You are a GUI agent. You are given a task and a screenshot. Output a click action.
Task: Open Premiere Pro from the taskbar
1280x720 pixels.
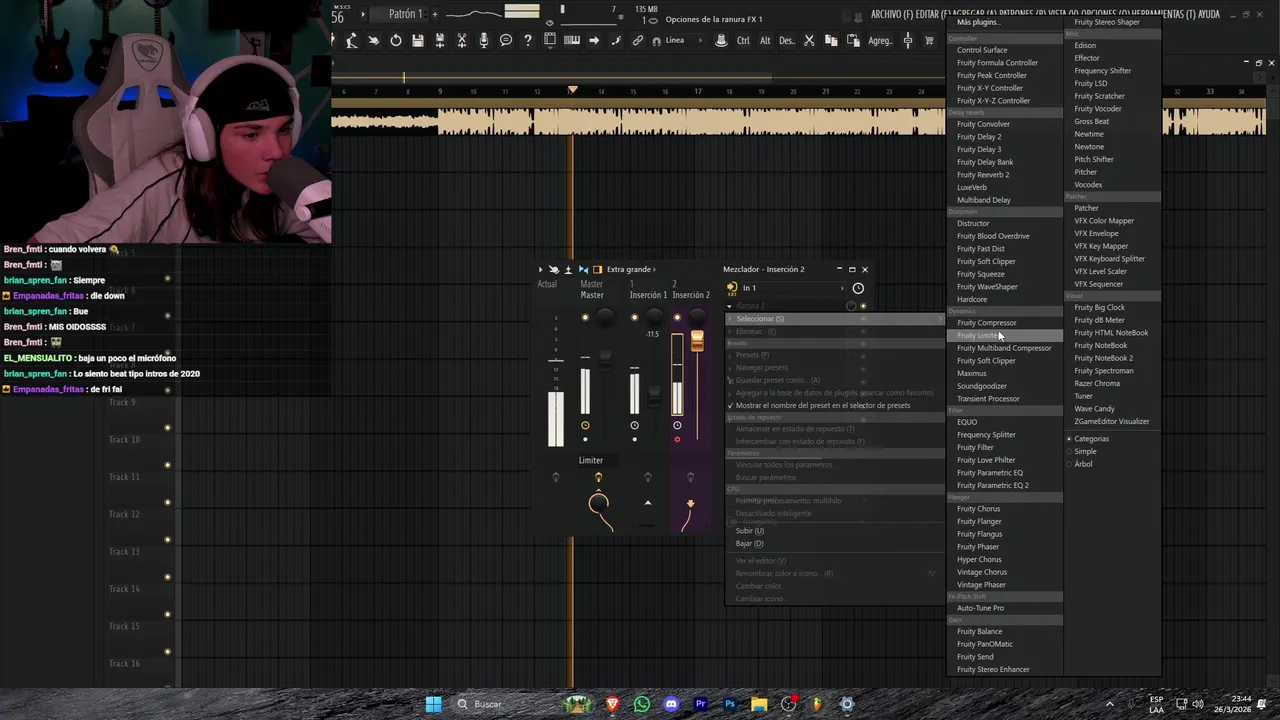(701, 704)
